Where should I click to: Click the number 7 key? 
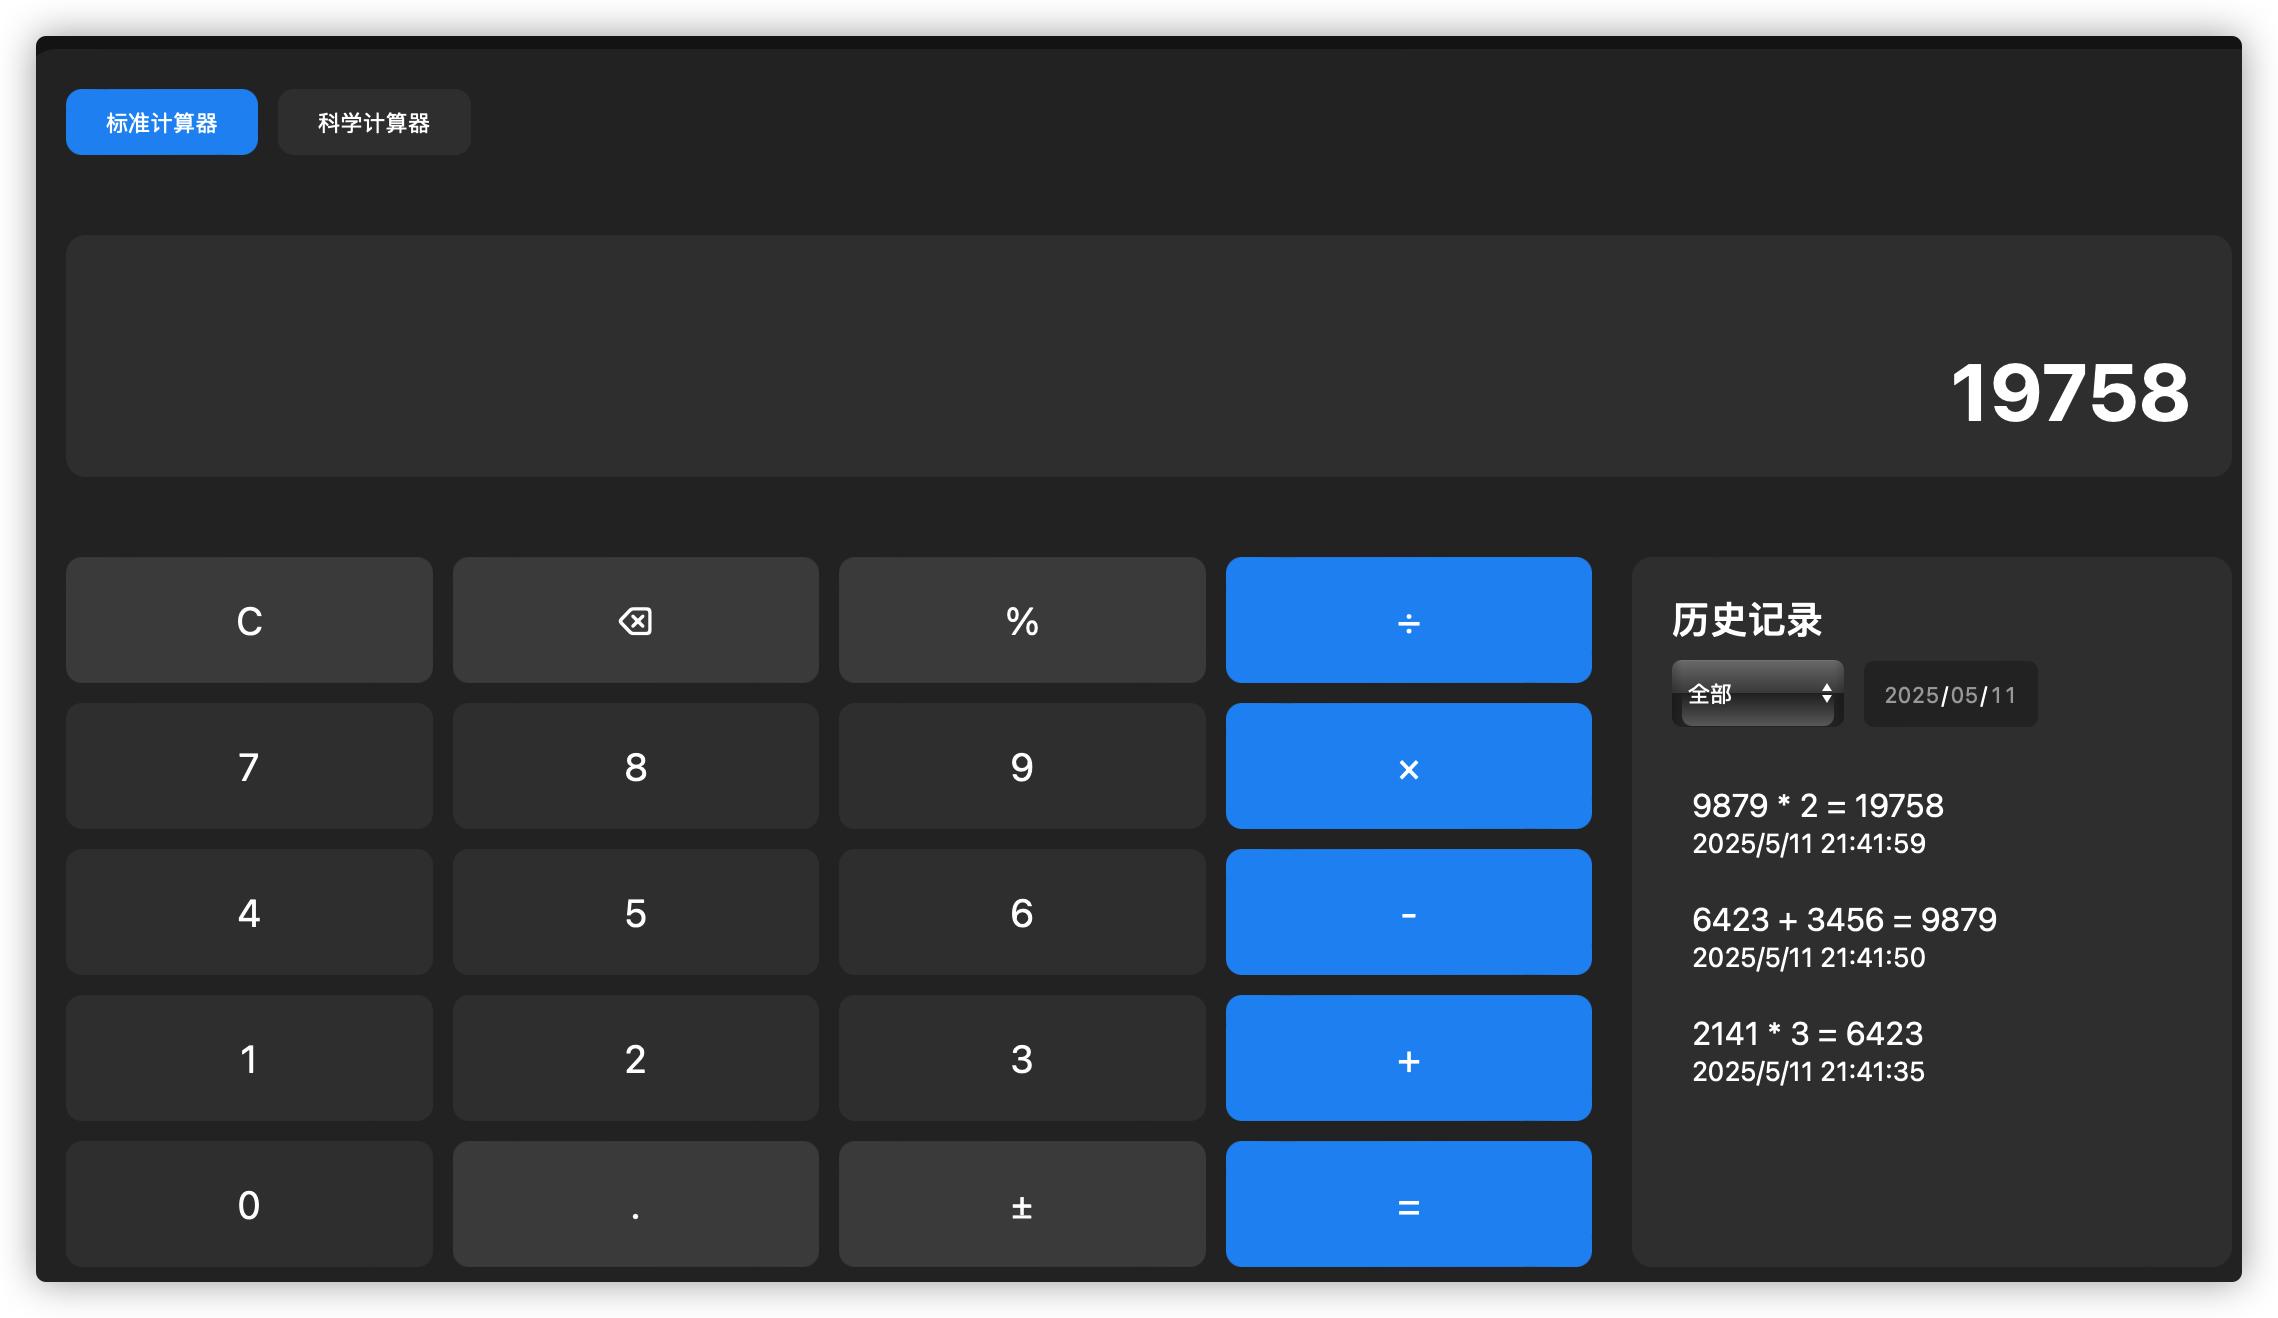[248, 766]
